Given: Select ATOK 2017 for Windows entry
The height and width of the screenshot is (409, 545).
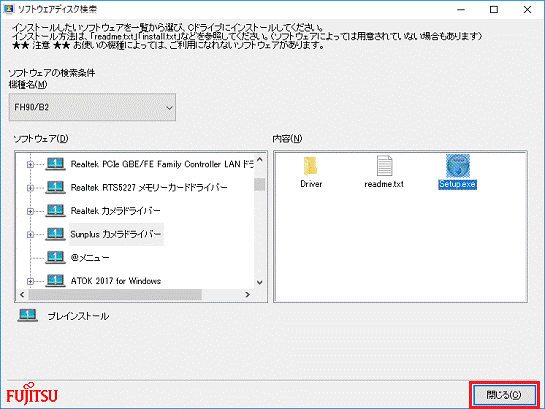Looking at the screenshot, I should 116,281.
